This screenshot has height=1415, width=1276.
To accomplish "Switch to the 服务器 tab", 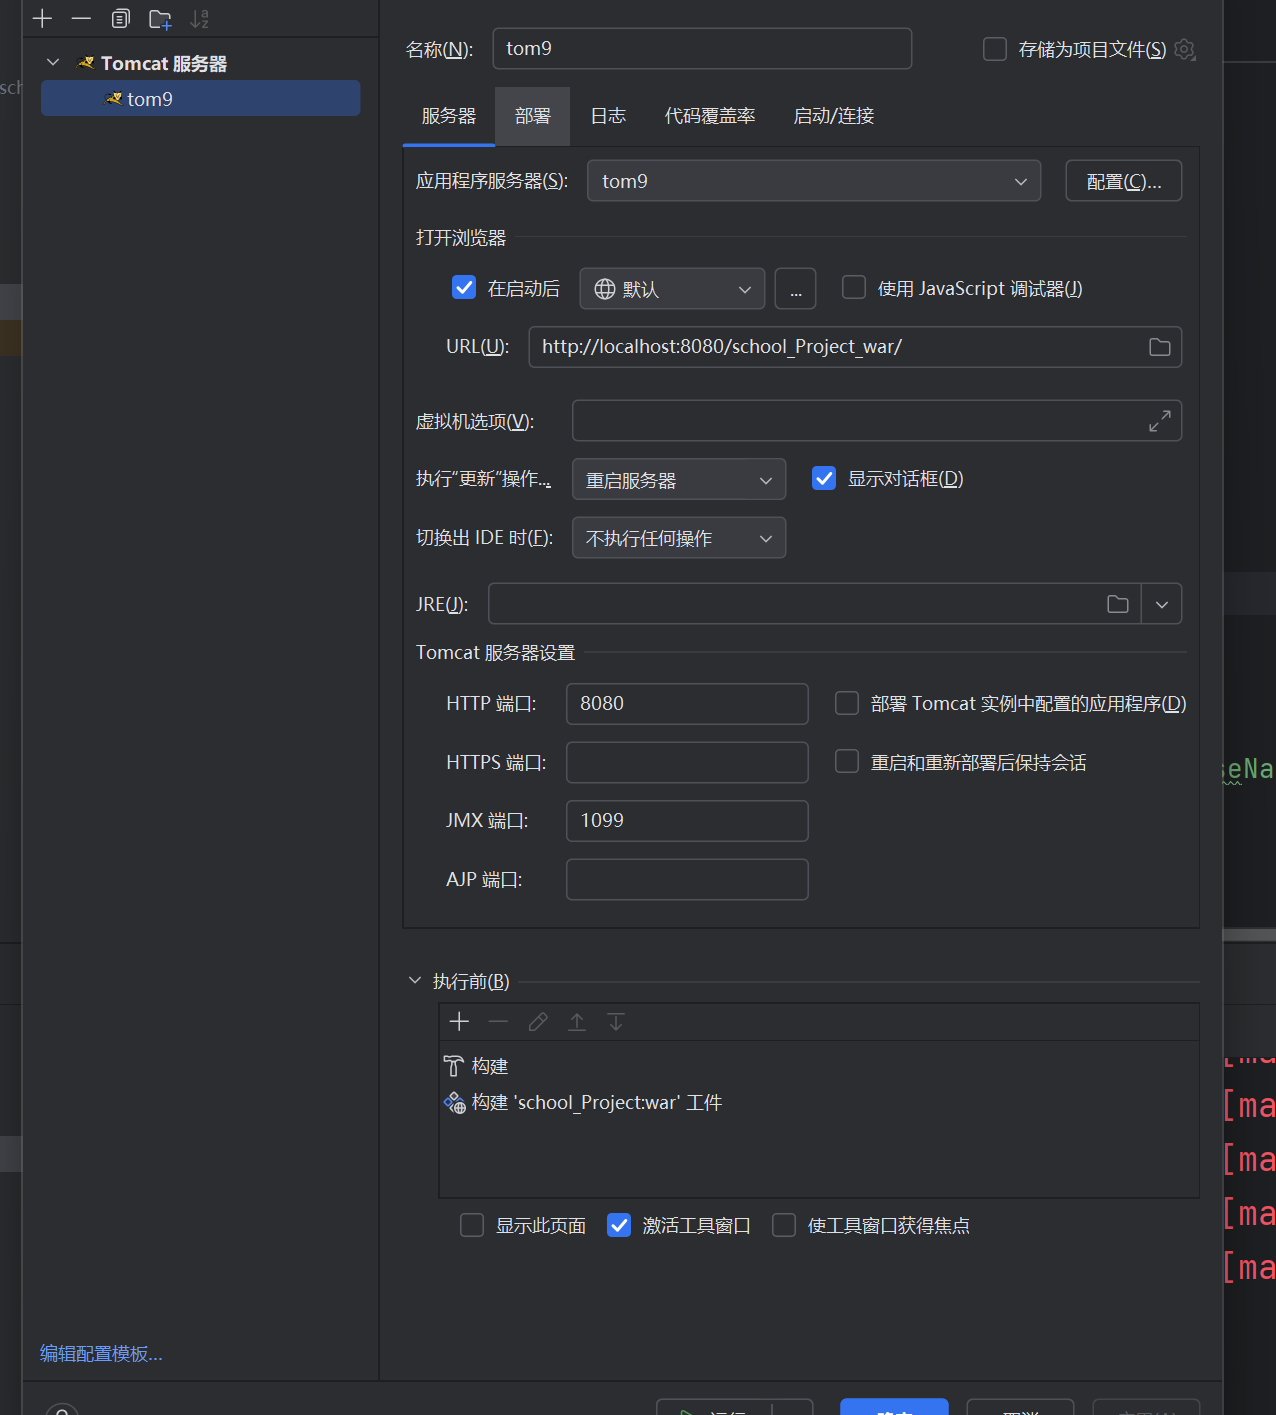I will point(449,116).
